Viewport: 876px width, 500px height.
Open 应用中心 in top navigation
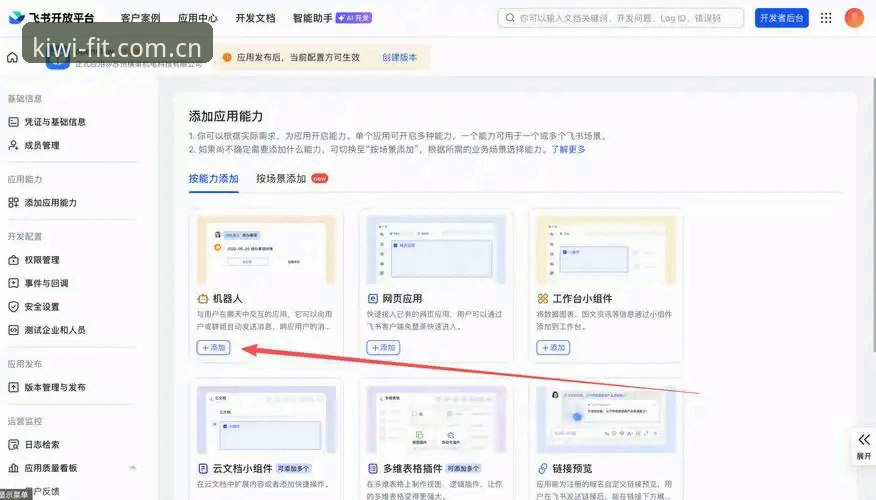(198, 18)
